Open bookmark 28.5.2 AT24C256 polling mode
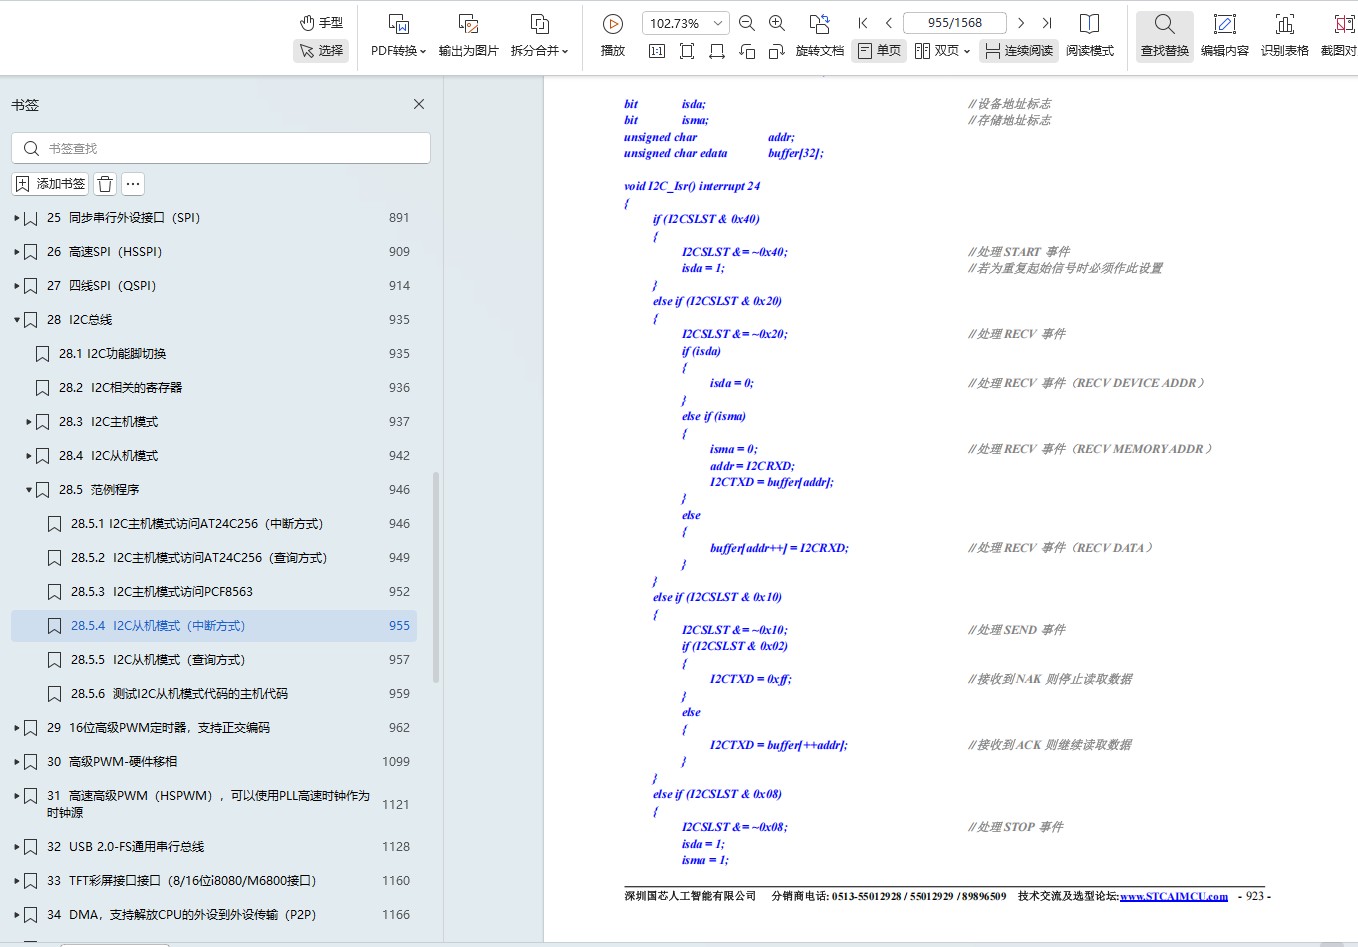Viewport: 1358px width, 947px height. (199, 558)
